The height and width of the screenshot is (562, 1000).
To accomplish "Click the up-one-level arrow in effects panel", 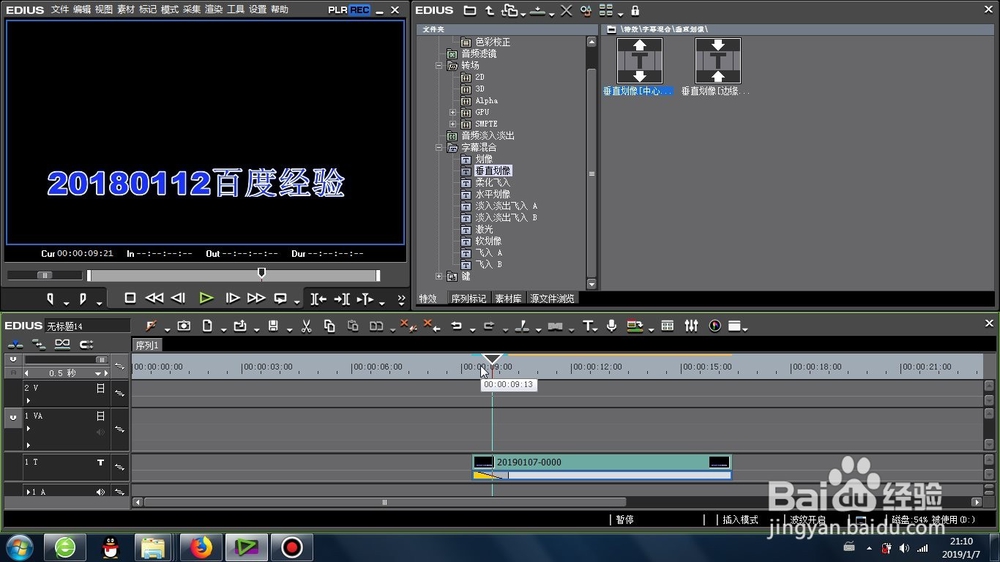I will (x=490, y=10).
